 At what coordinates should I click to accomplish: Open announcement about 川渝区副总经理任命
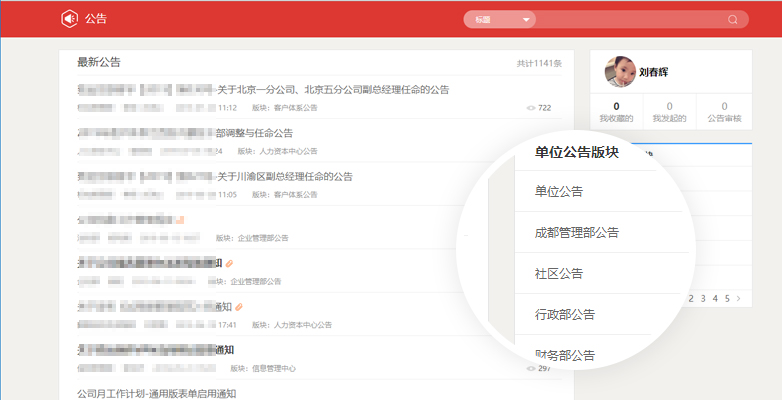284,176
